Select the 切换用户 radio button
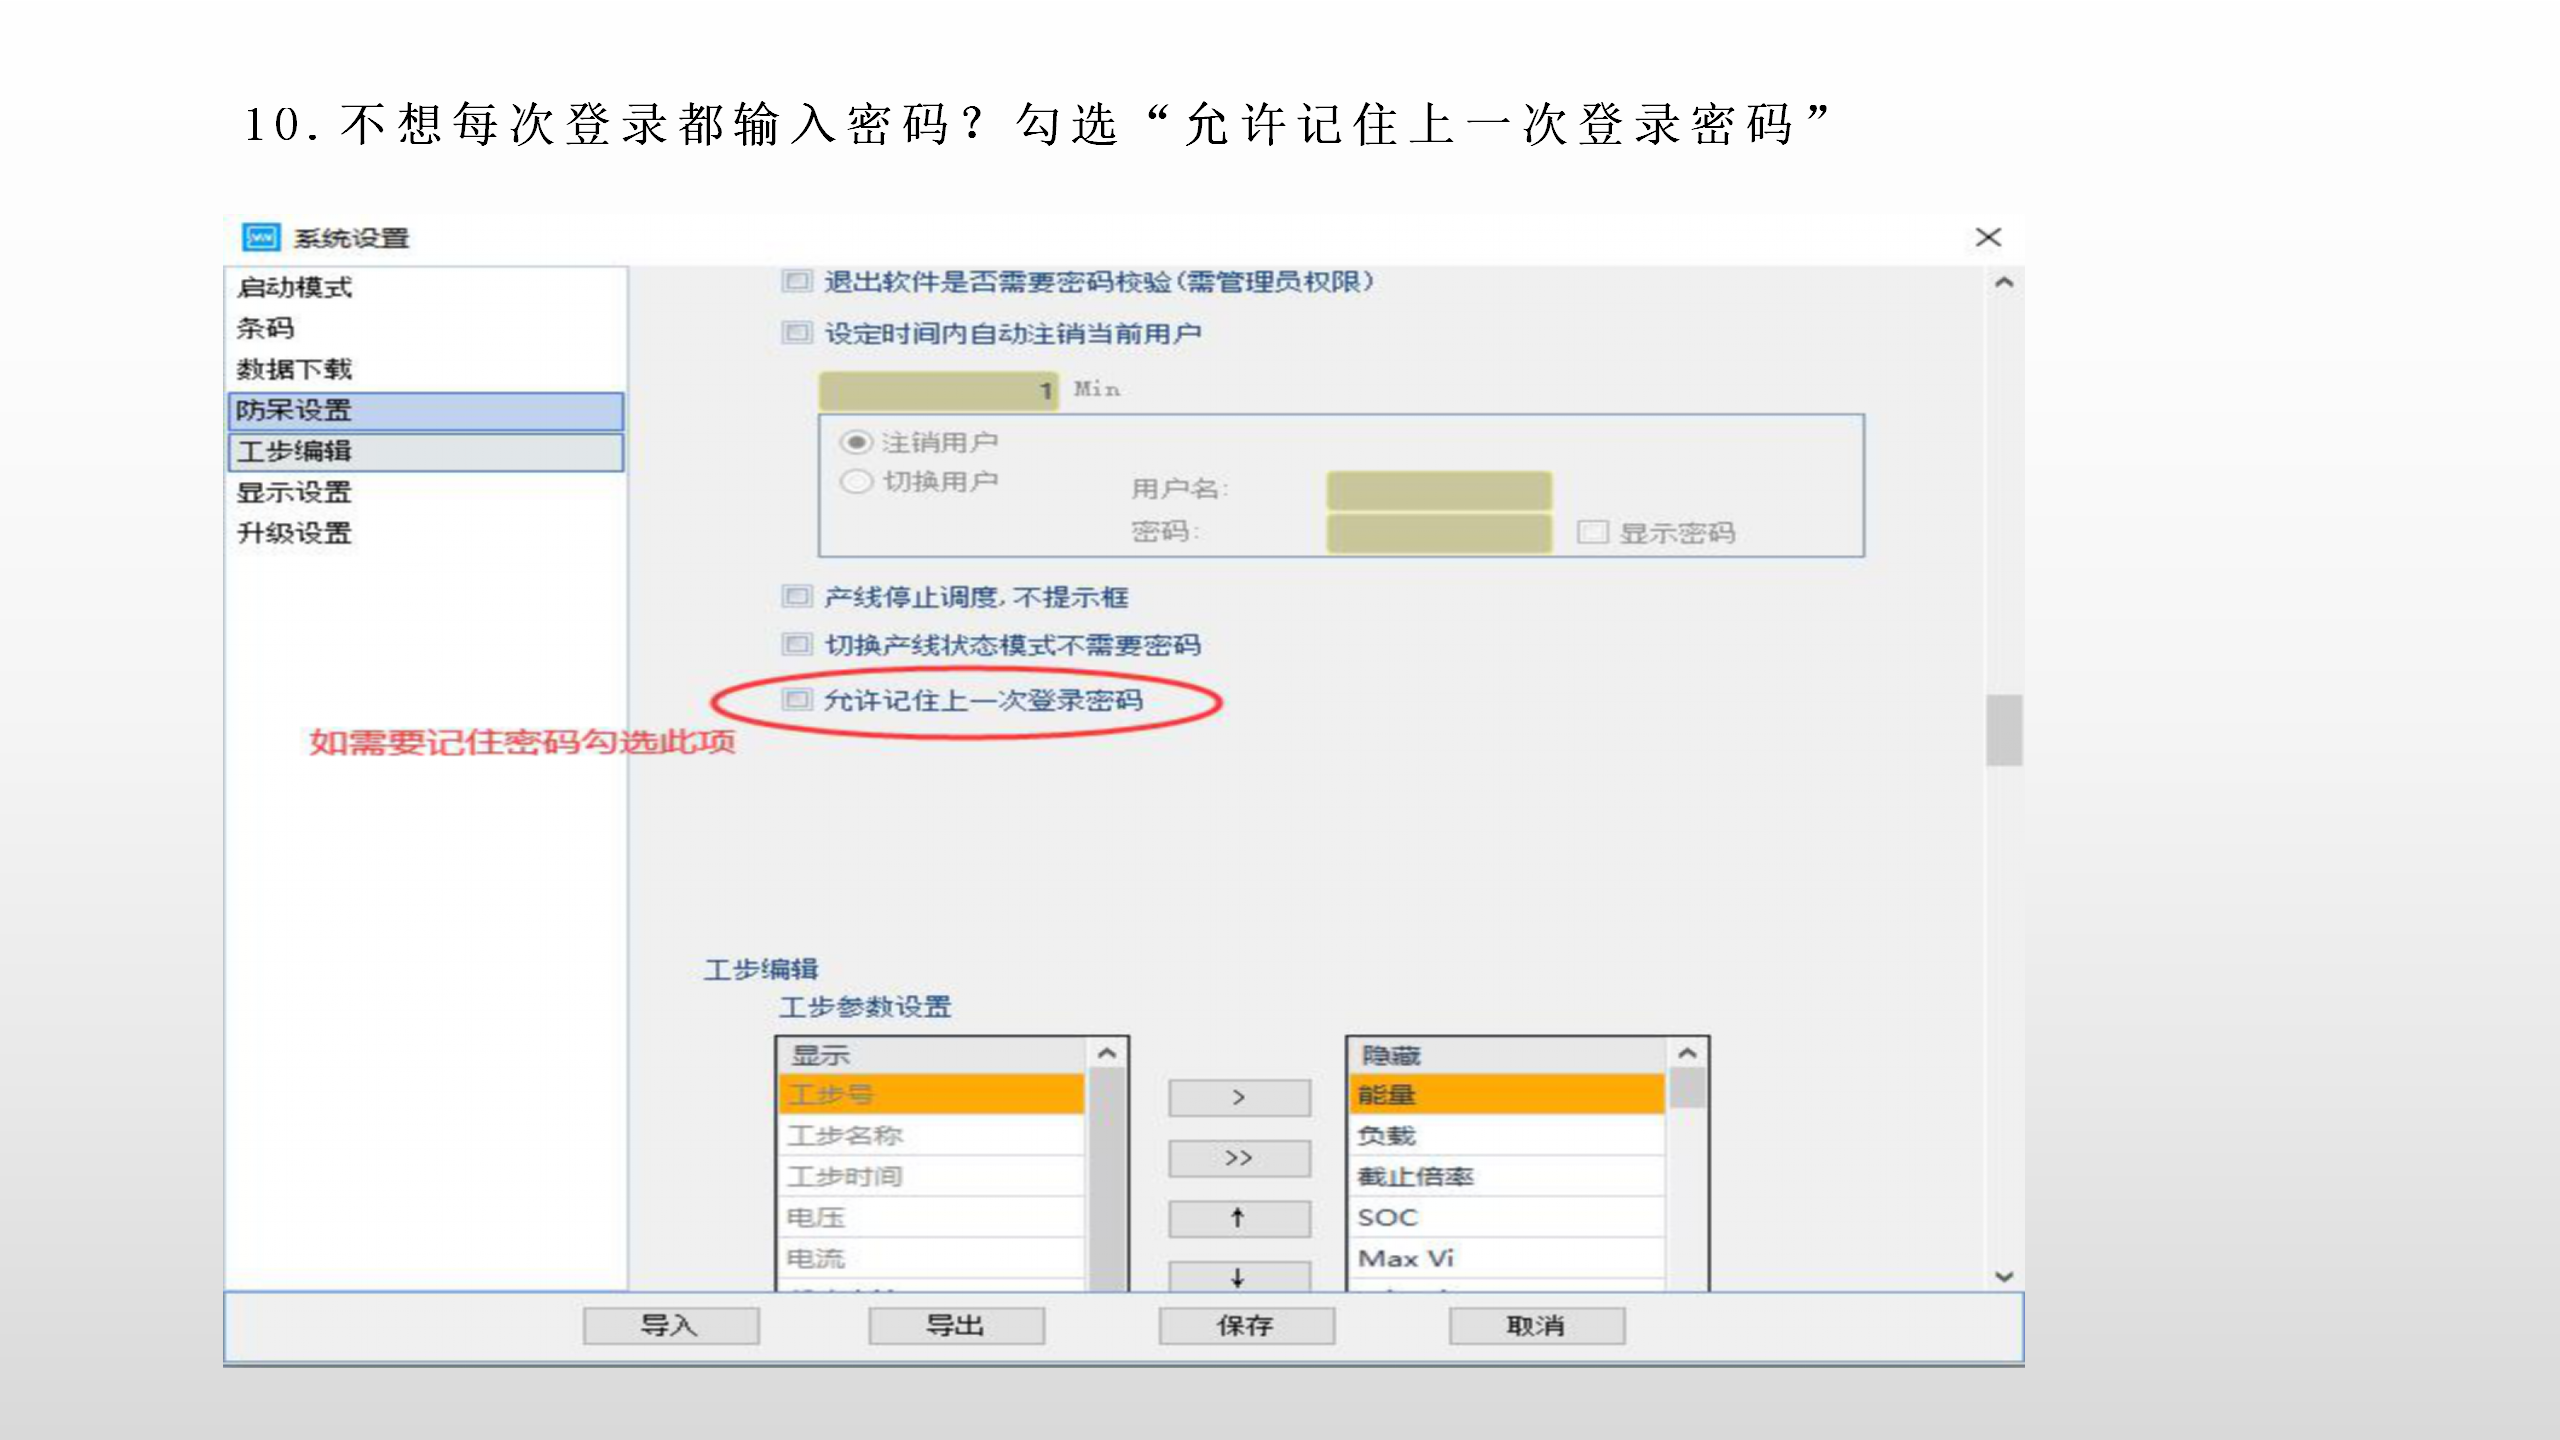The width and height of the screenshot is (2560, 1440). (x=856, y=481)
